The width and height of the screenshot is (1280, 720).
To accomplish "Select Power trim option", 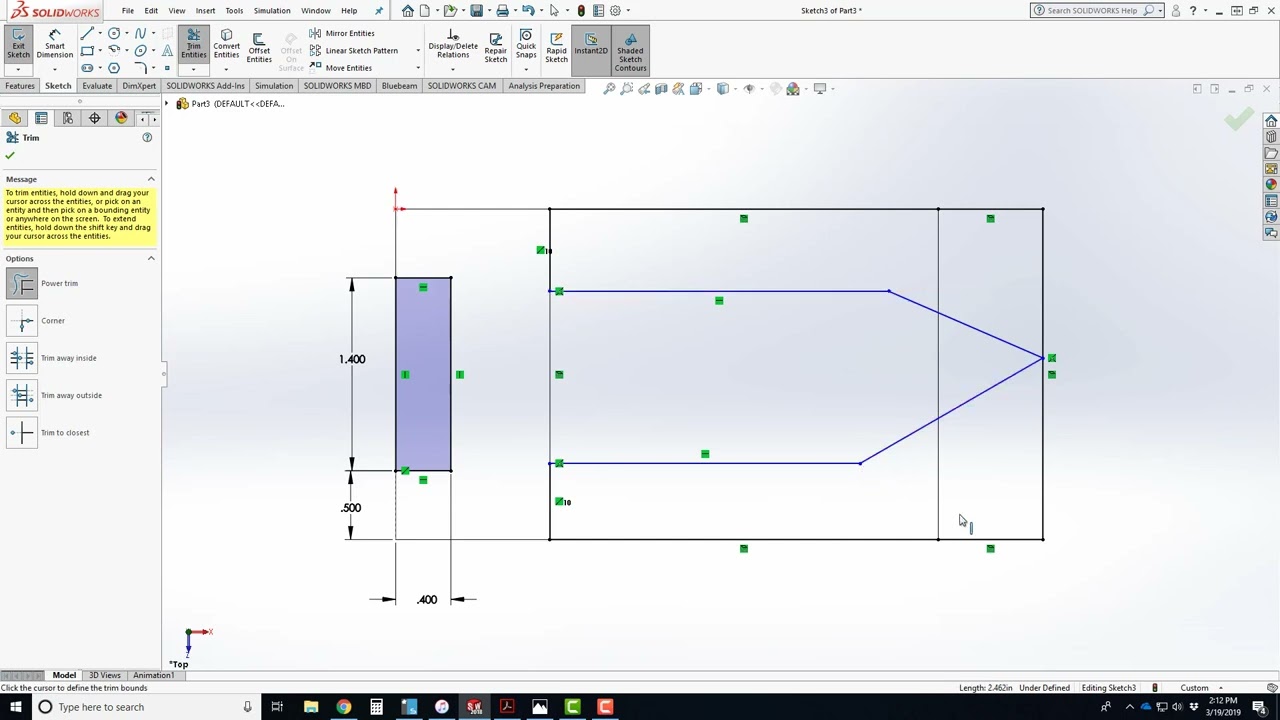I will click(22, 284).
